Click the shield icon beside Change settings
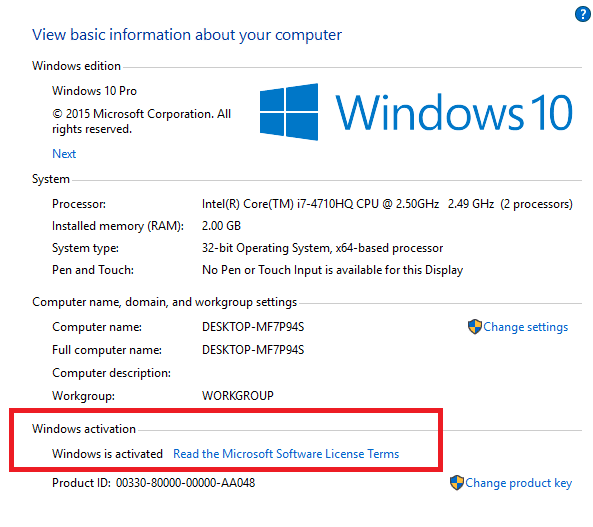The image size is (593, 527). [475, 326]
